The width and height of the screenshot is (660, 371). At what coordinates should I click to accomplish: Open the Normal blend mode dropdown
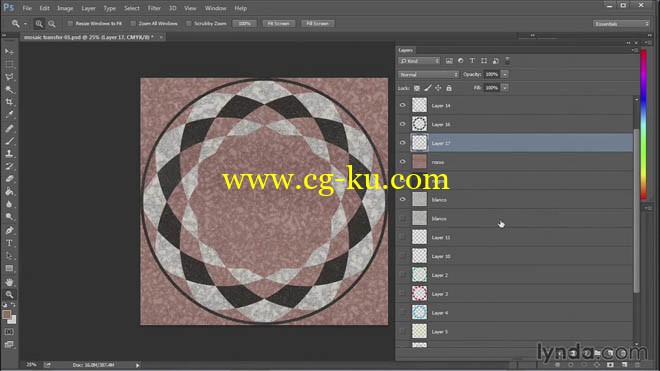pyautogui.click(x=428, y=75)
